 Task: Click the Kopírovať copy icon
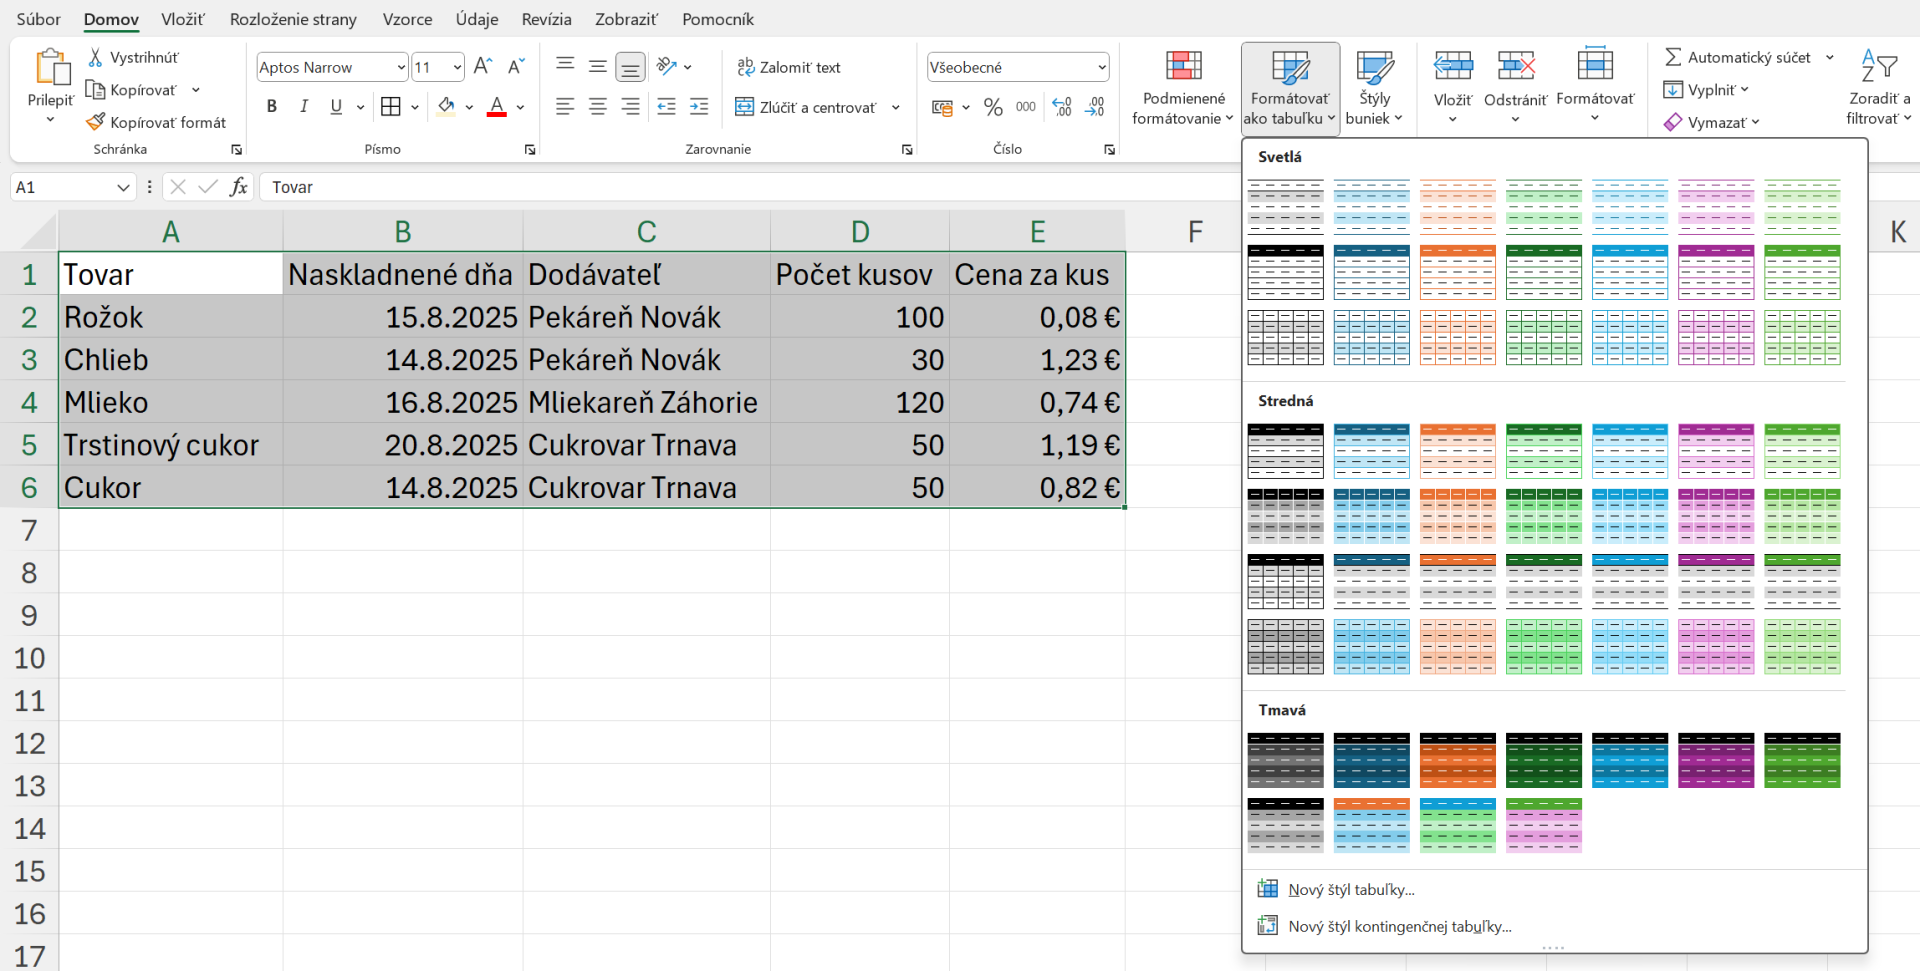pos(96,90)
